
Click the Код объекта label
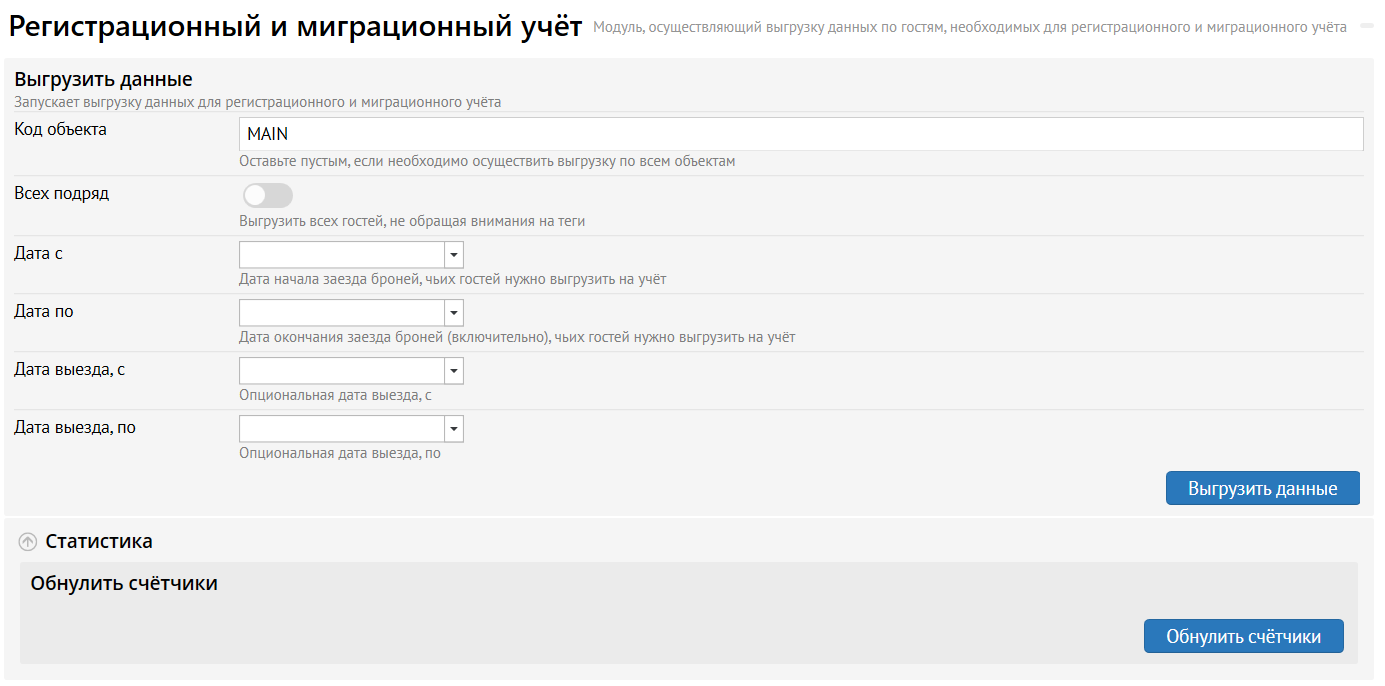tap(61, 130)
